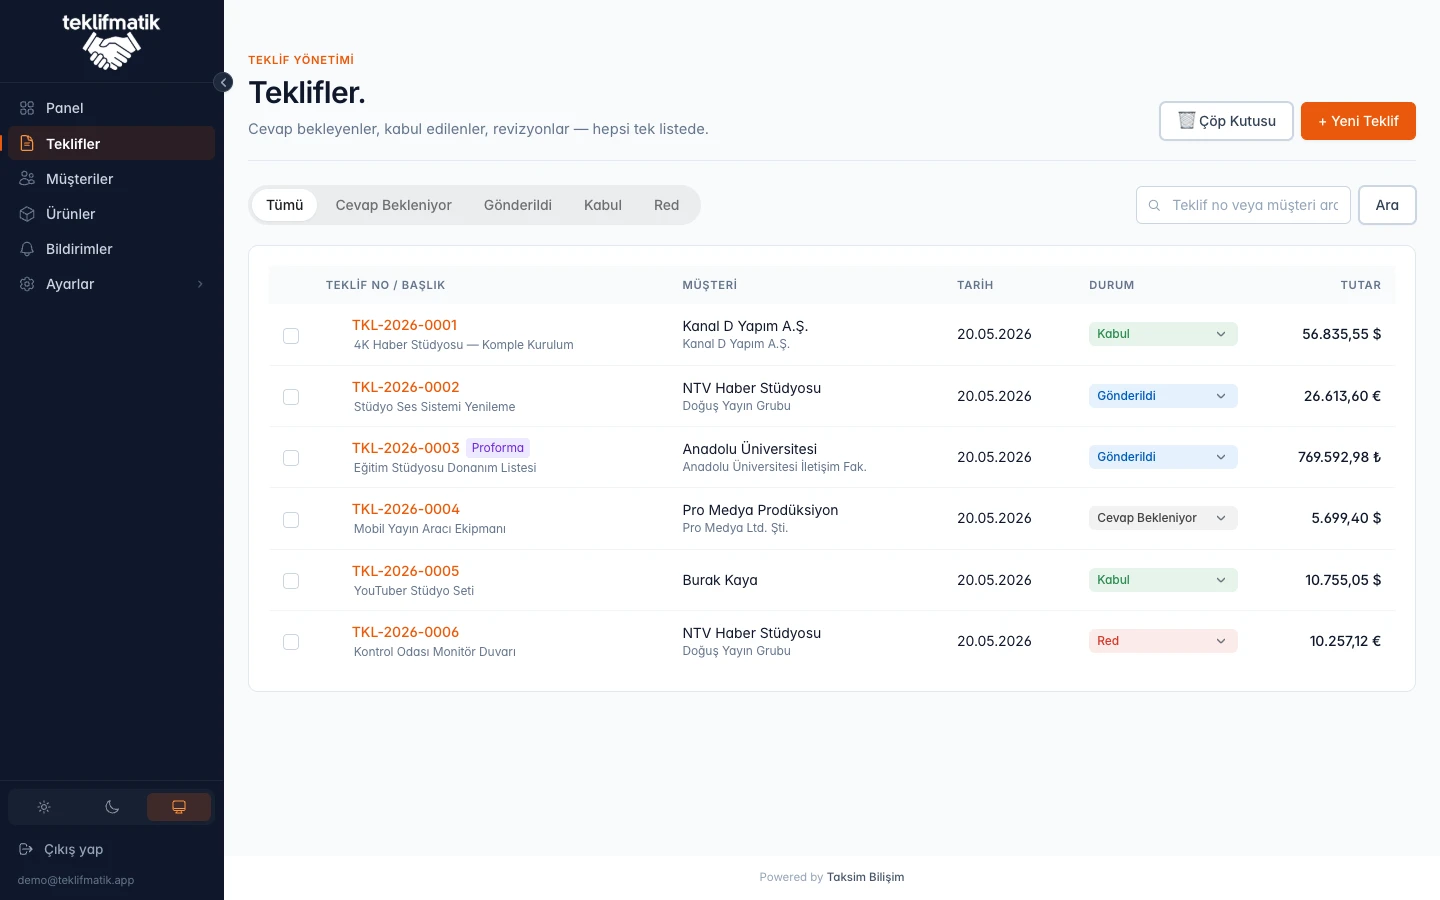Select the Cevap Bekleniyor filter tab
The width and height of the screenshot is (1440, 900).
click(393, 205)
